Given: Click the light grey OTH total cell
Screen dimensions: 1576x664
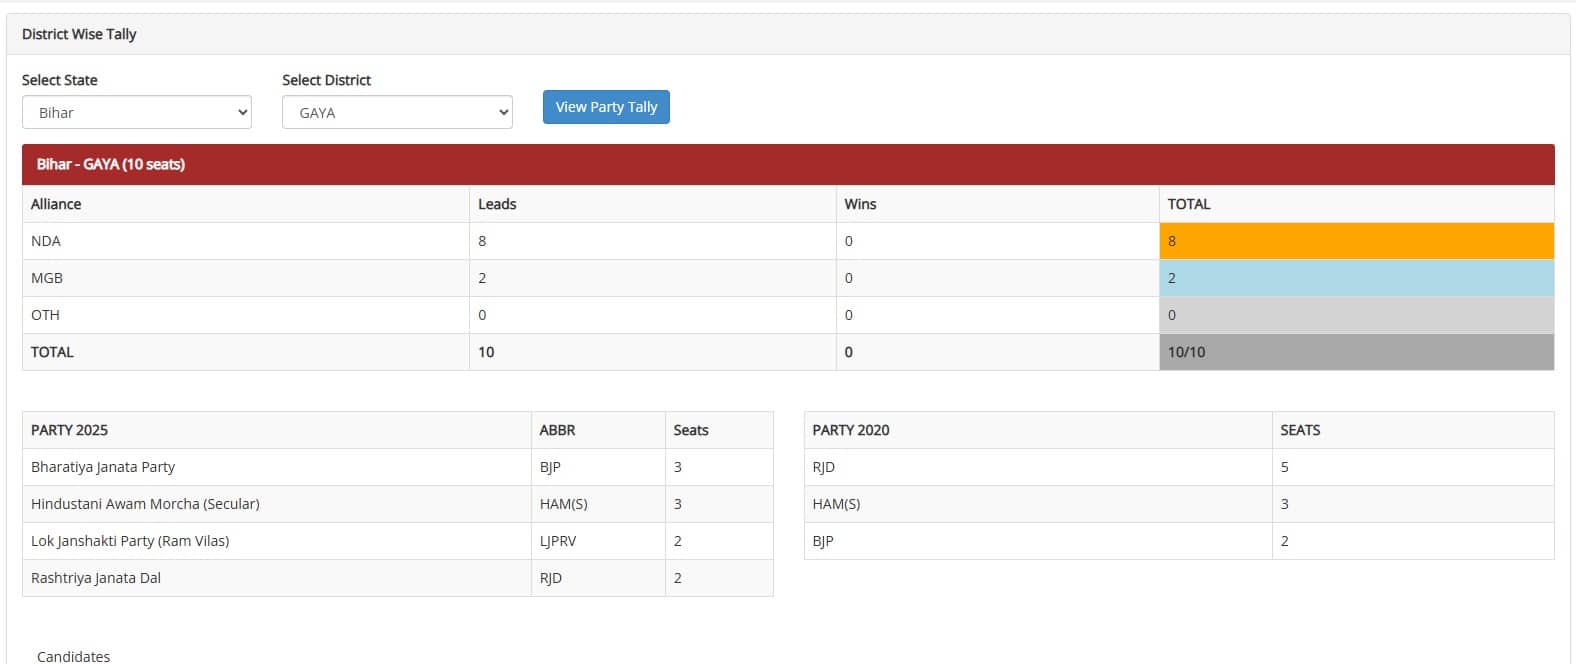Looking at the screenshot, I should click(1356, 315).
